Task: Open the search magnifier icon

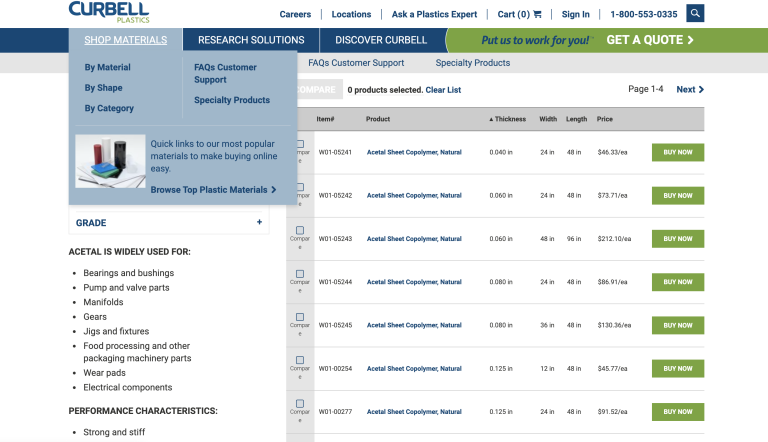Action: 695,13
